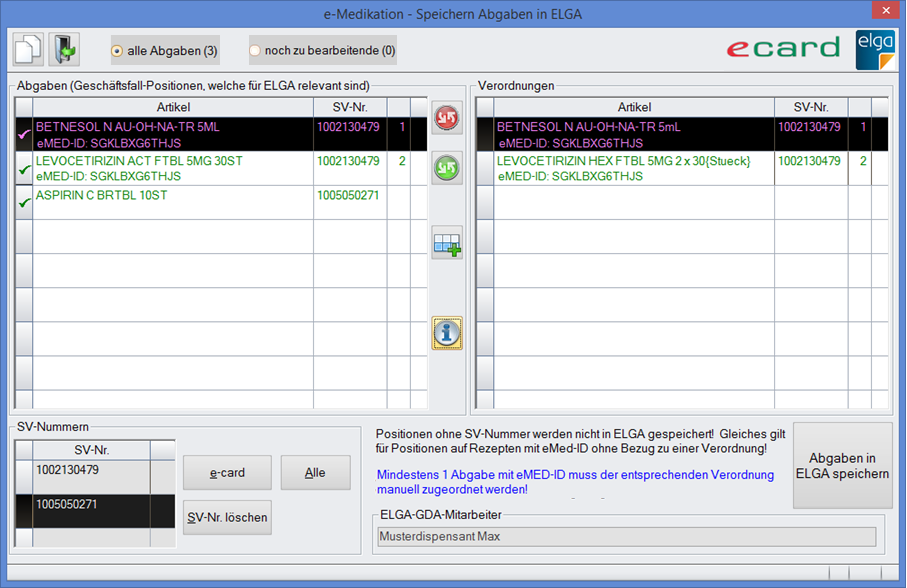
Task: Select 'alle Abgaben (3)' radio button
Action: pos(118,50)
